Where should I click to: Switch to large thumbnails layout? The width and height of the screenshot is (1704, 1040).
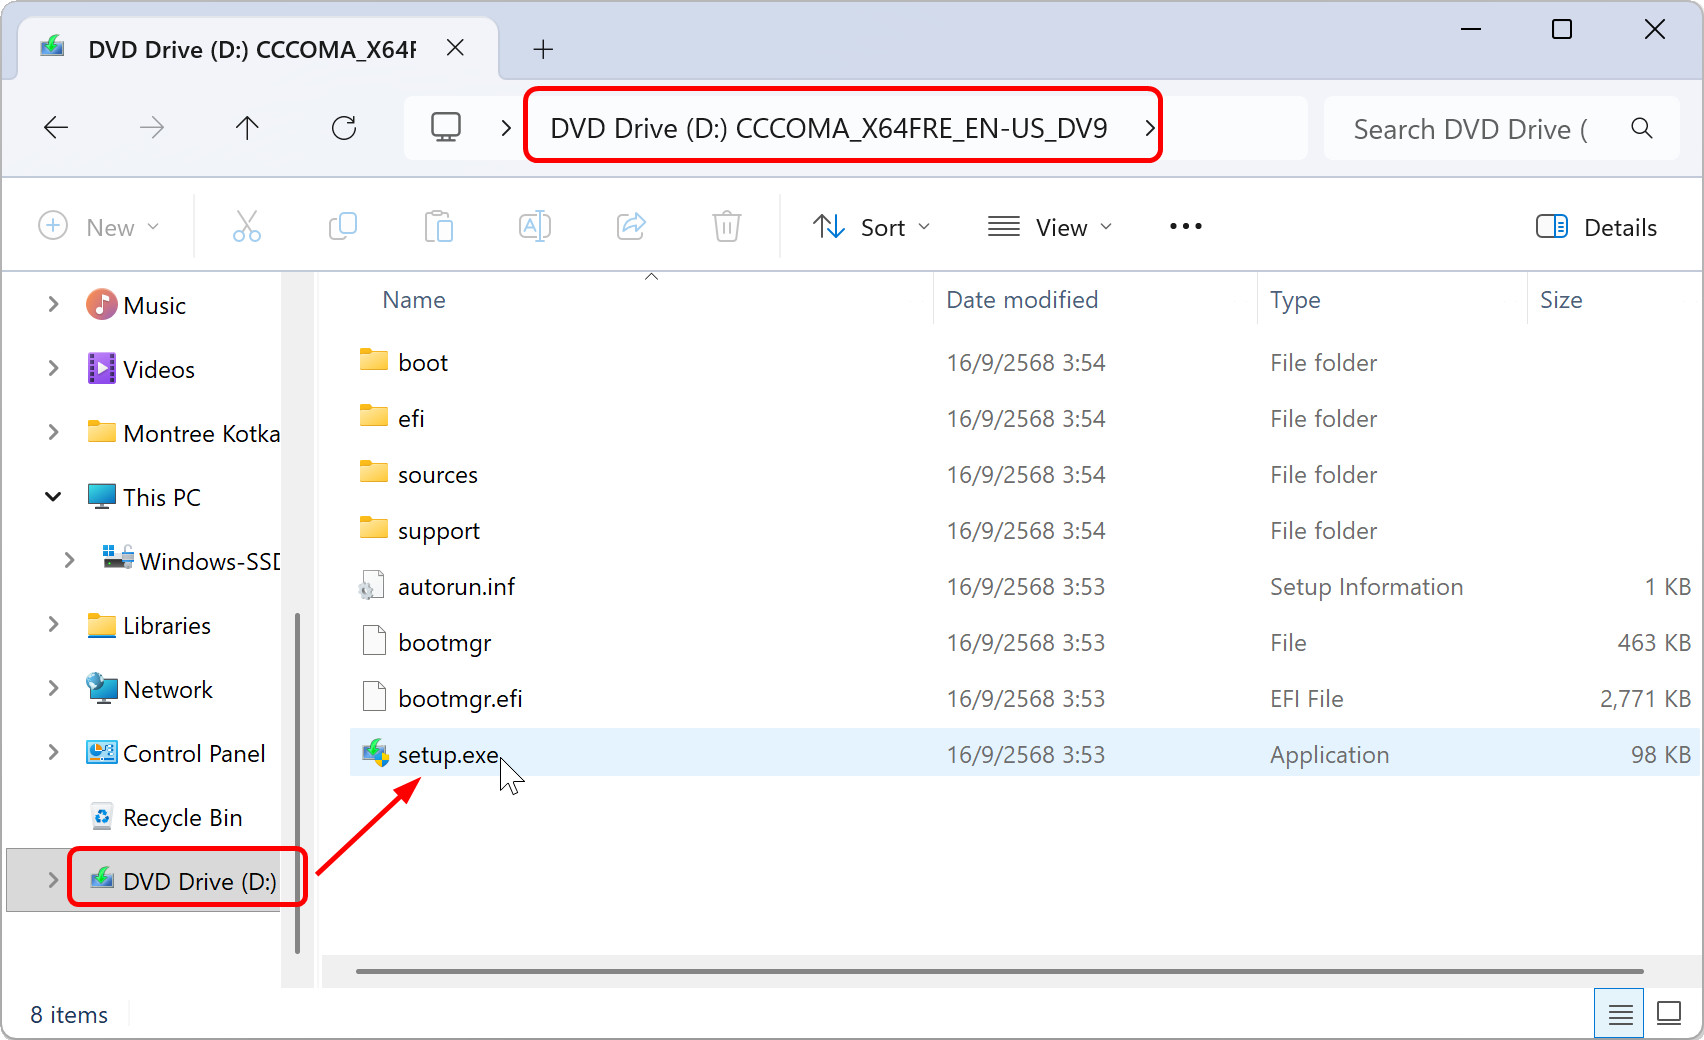(1668, 1013)
